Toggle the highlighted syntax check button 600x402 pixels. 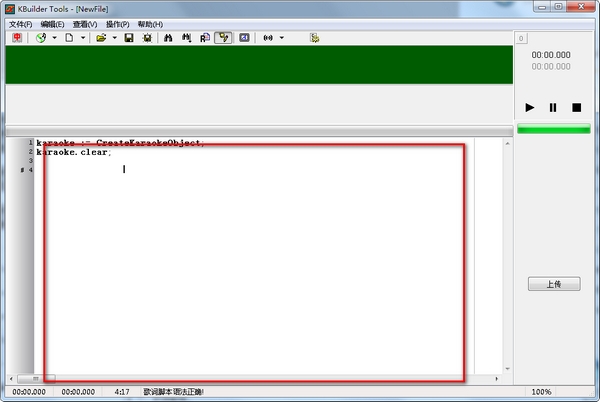tap(223, 38)
